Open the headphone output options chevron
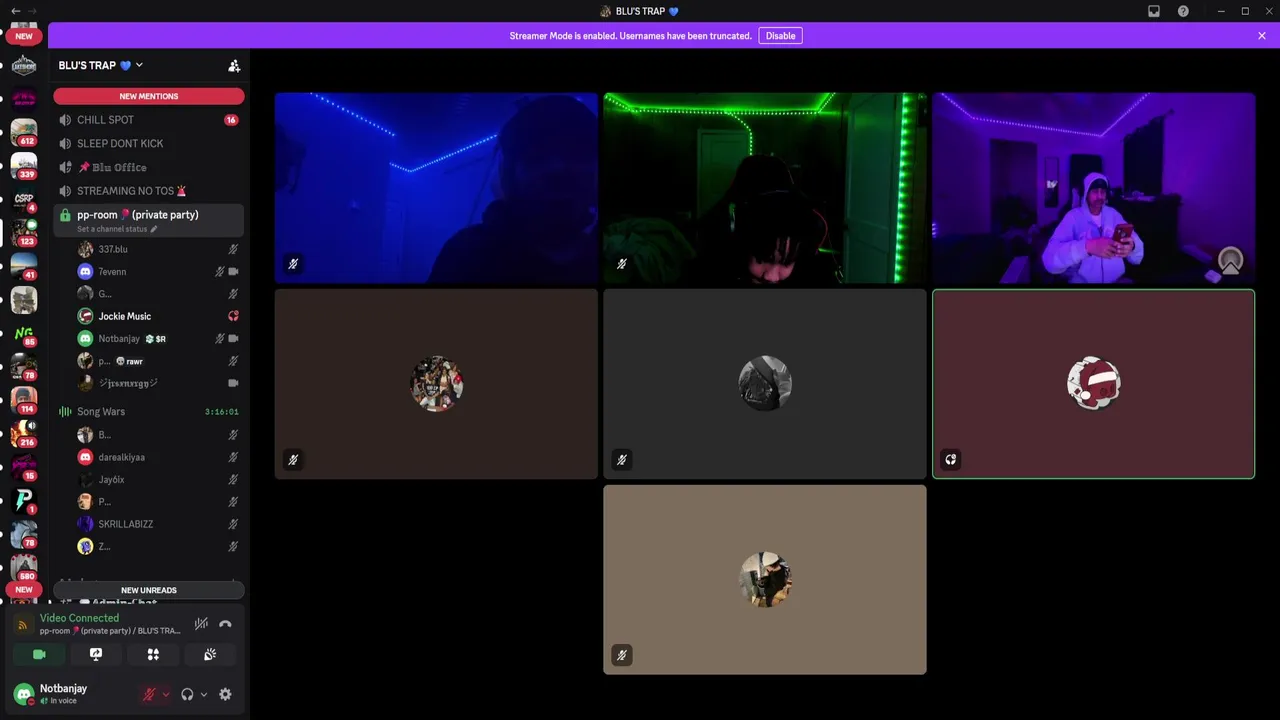1280x720 pixels. coord(203,694)
